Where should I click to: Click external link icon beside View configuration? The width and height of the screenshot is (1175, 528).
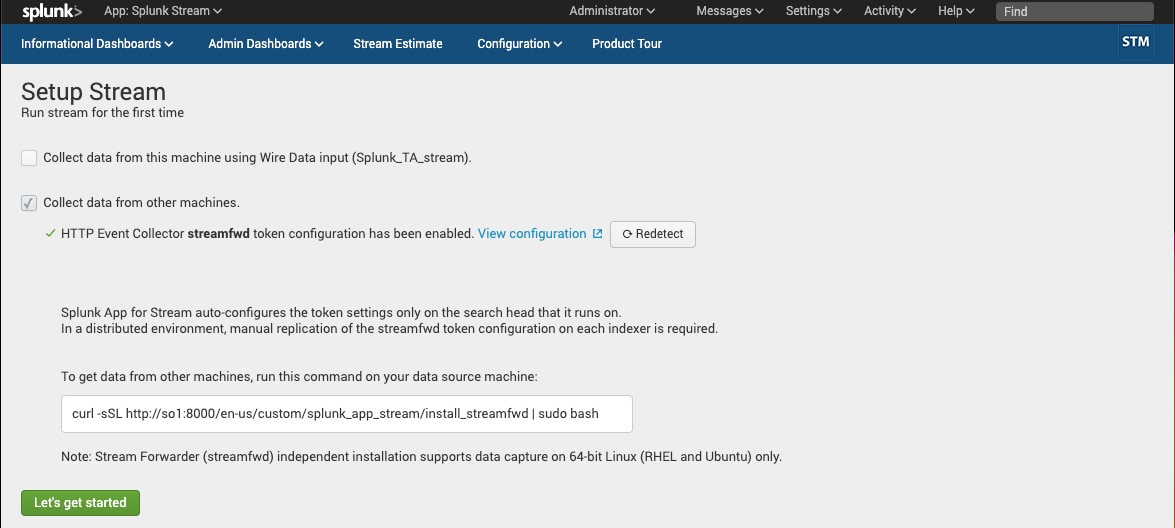coord(597,234)
